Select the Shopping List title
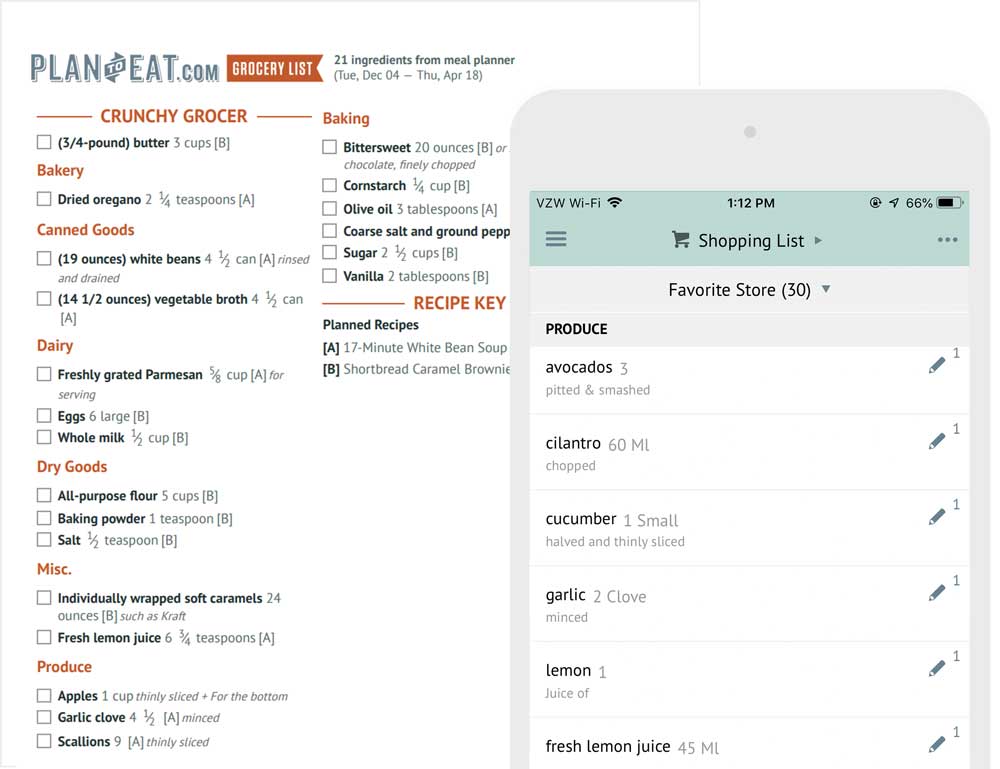 click(x=751, y=240)
